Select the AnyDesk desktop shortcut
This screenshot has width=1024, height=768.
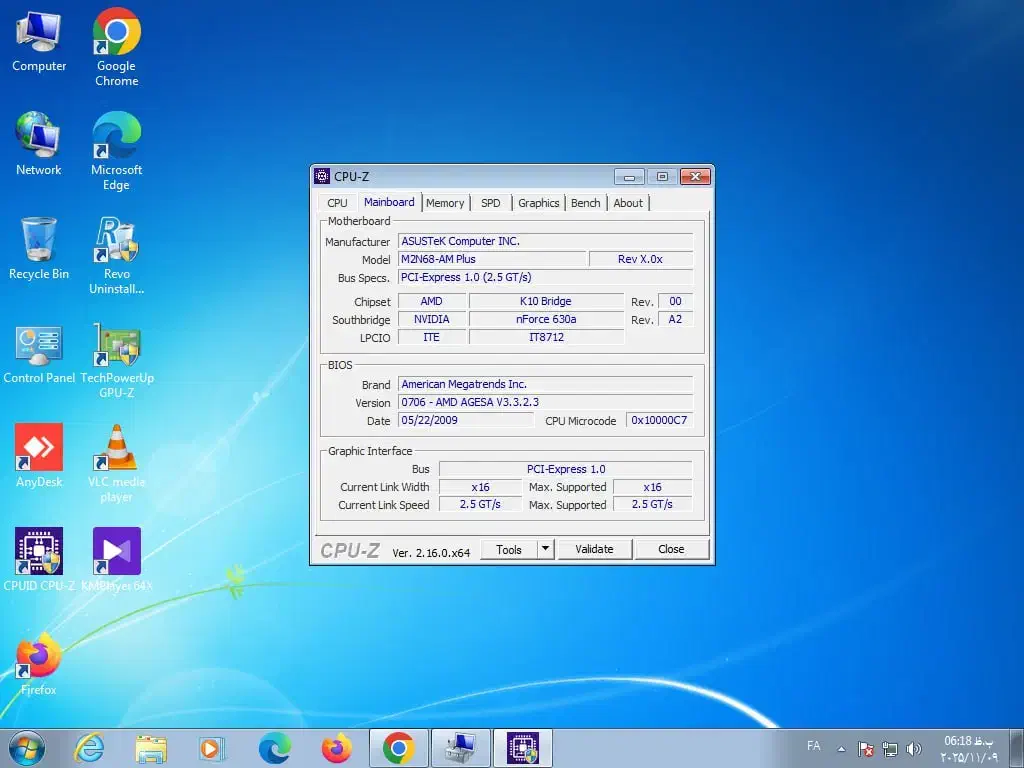(39, 448)
